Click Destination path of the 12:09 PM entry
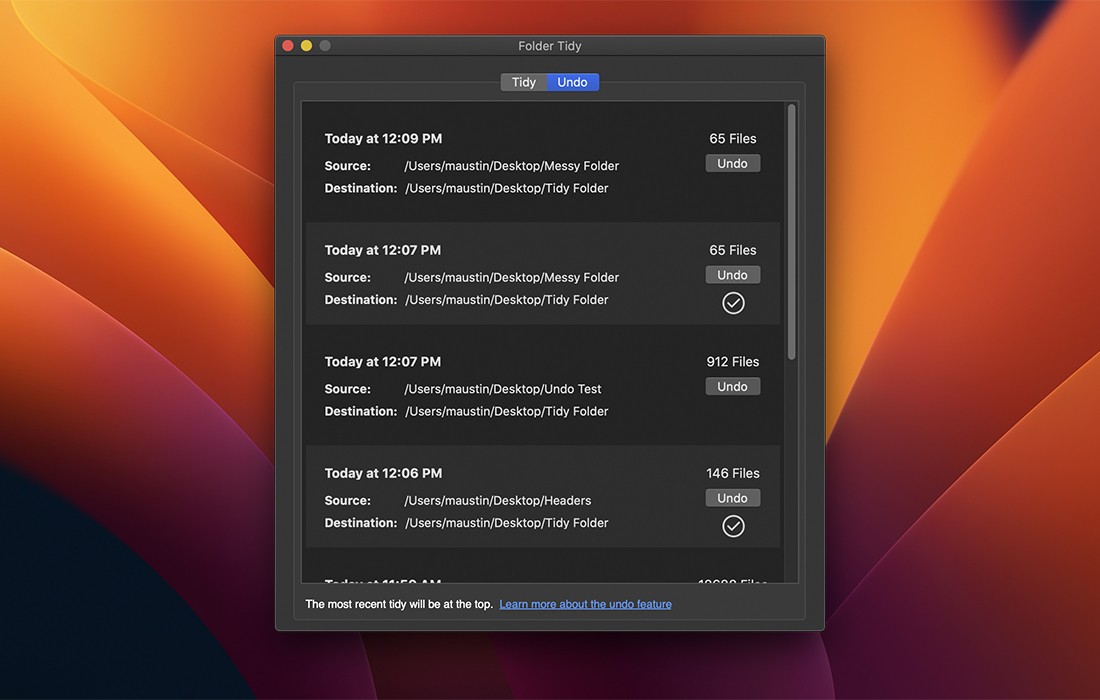 [506, 188]
